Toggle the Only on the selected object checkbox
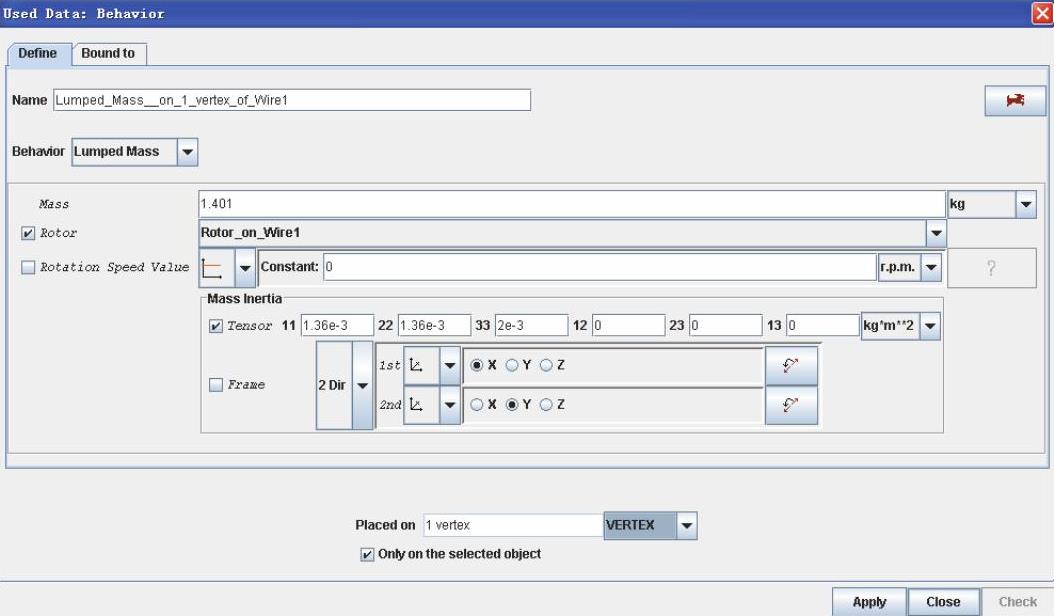This screenshot has height=616, width=1054. pos(368,554)
